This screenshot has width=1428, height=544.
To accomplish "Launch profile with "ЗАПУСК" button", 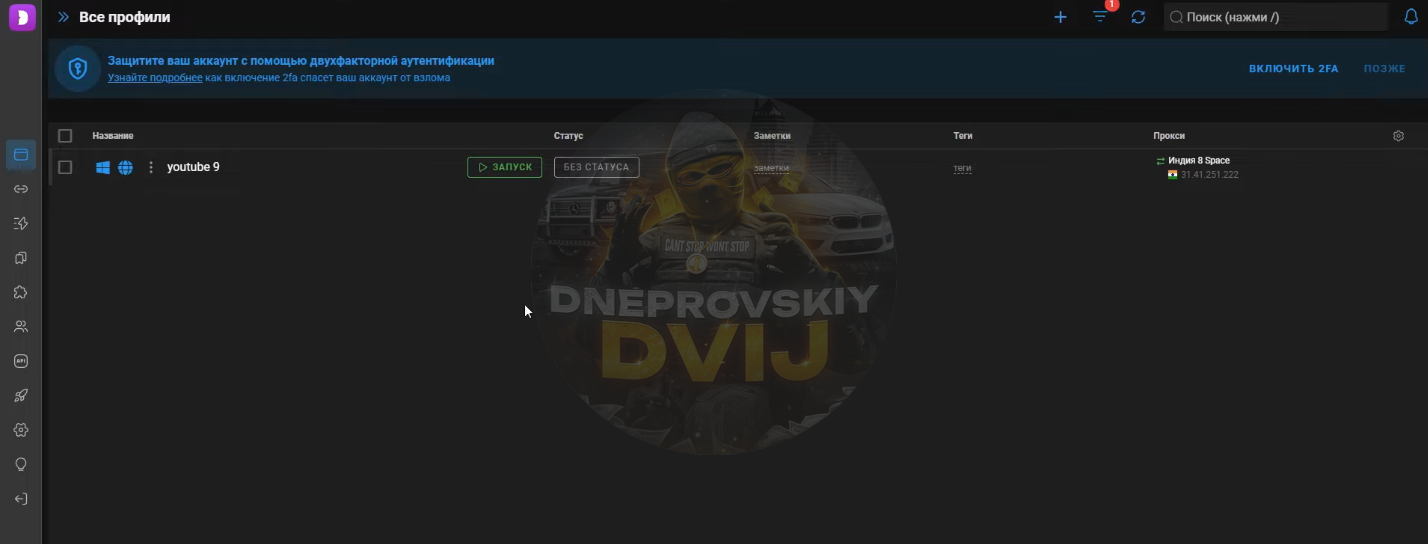I will point(505,167).
